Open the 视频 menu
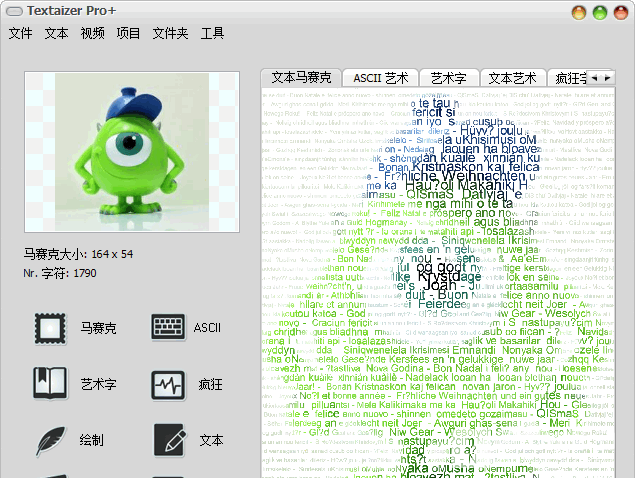The image size is (635, 478). 92,33
